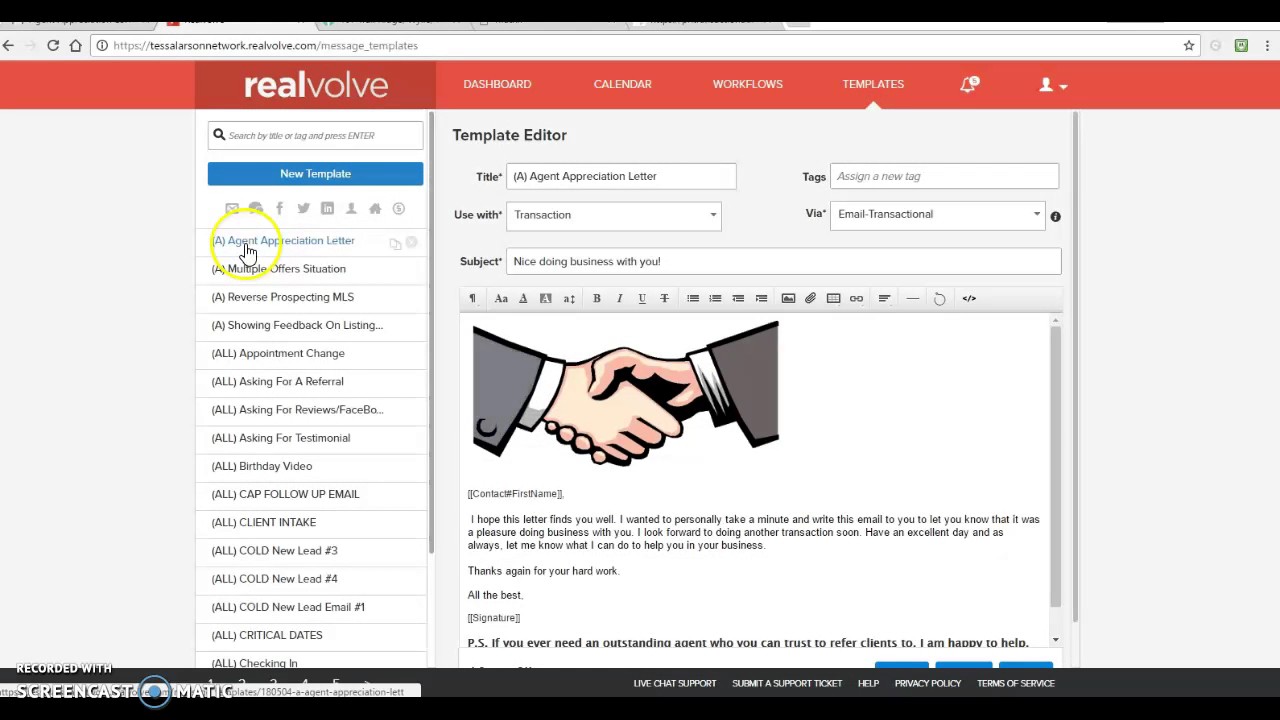Go to the Dashboard tab
The image size is (1280, 720).
(x=497, y=84)
